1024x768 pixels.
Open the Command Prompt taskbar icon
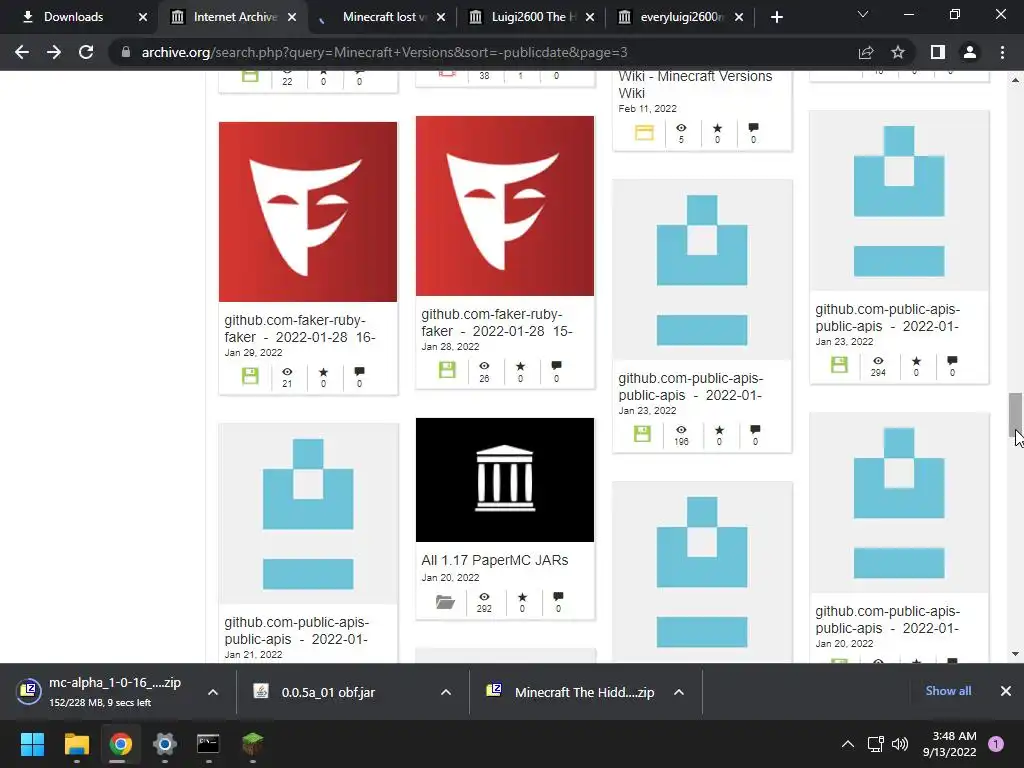pyautogui.click(x=208, y=744)
